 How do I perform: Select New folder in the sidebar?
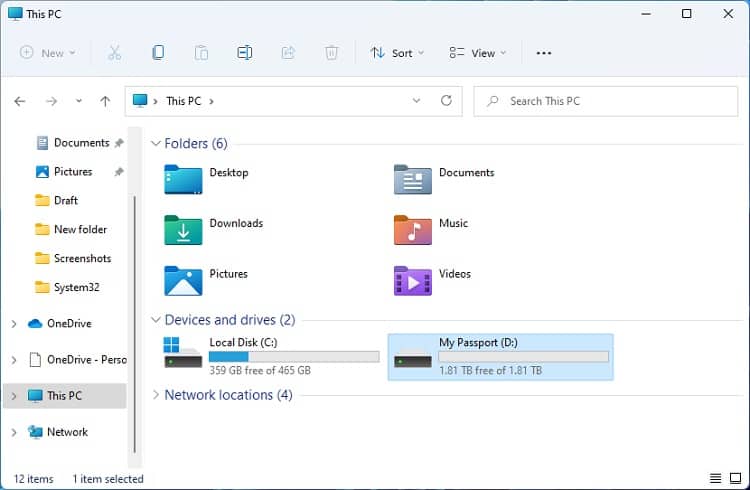pos(71,229)
